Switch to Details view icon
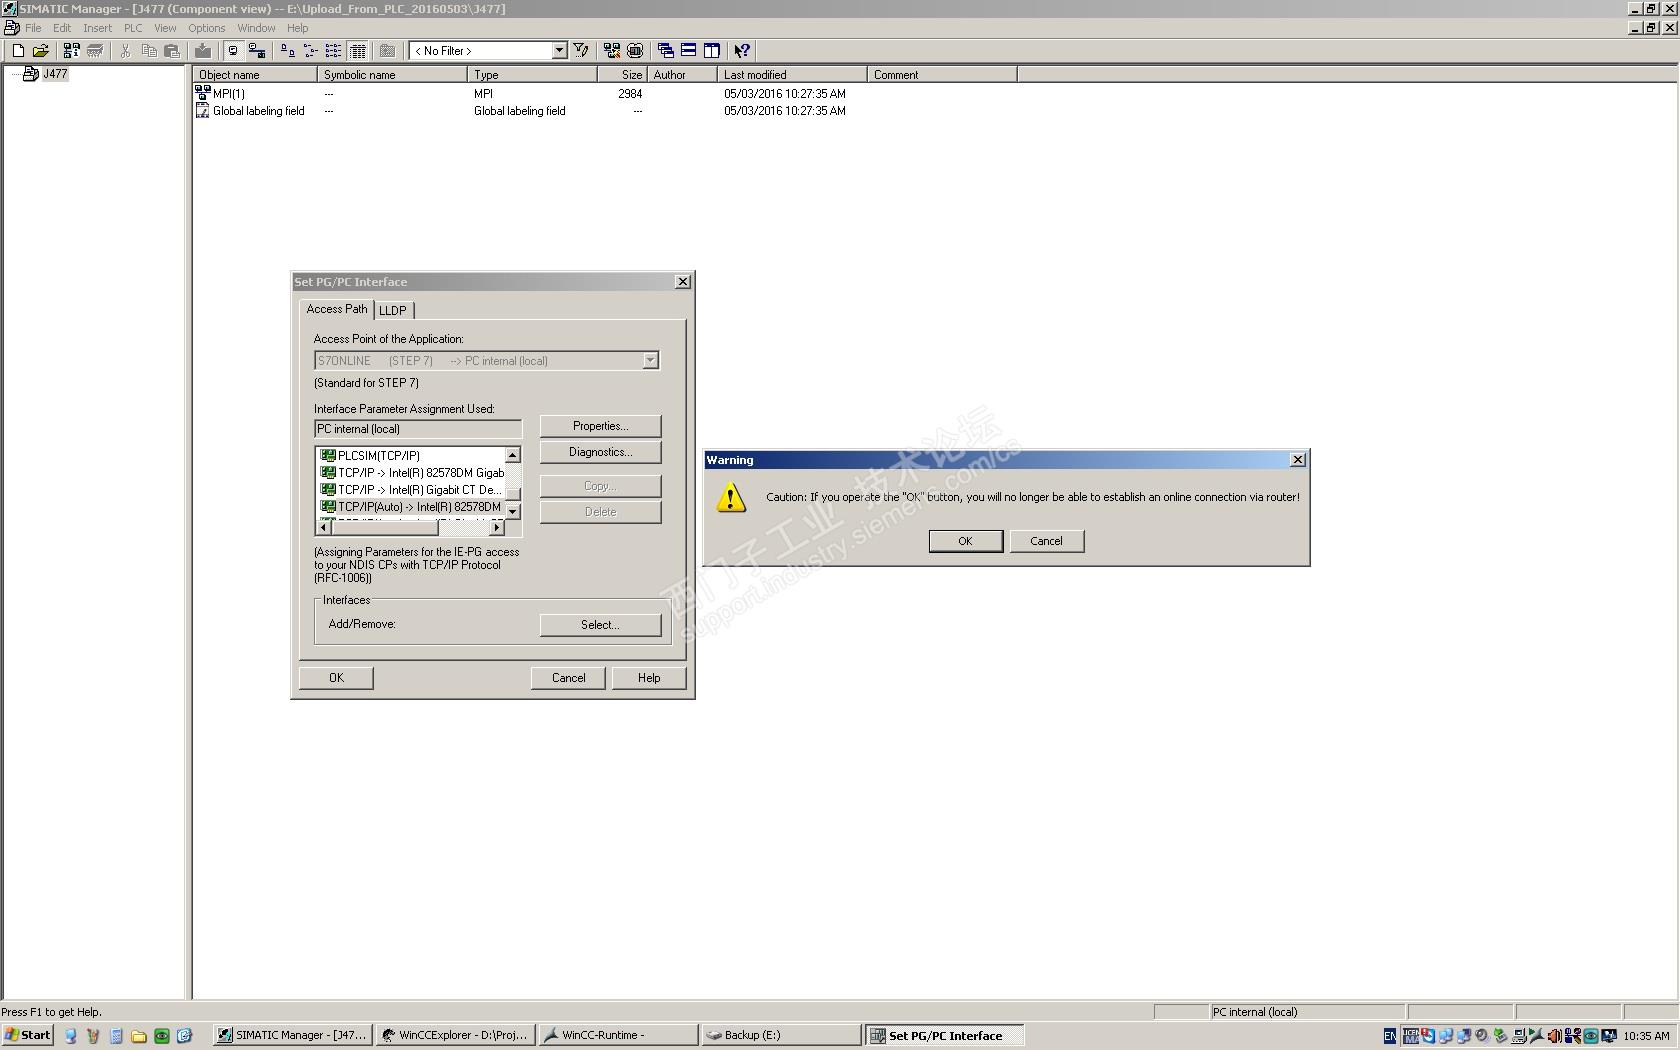 (x=358, y=51)
